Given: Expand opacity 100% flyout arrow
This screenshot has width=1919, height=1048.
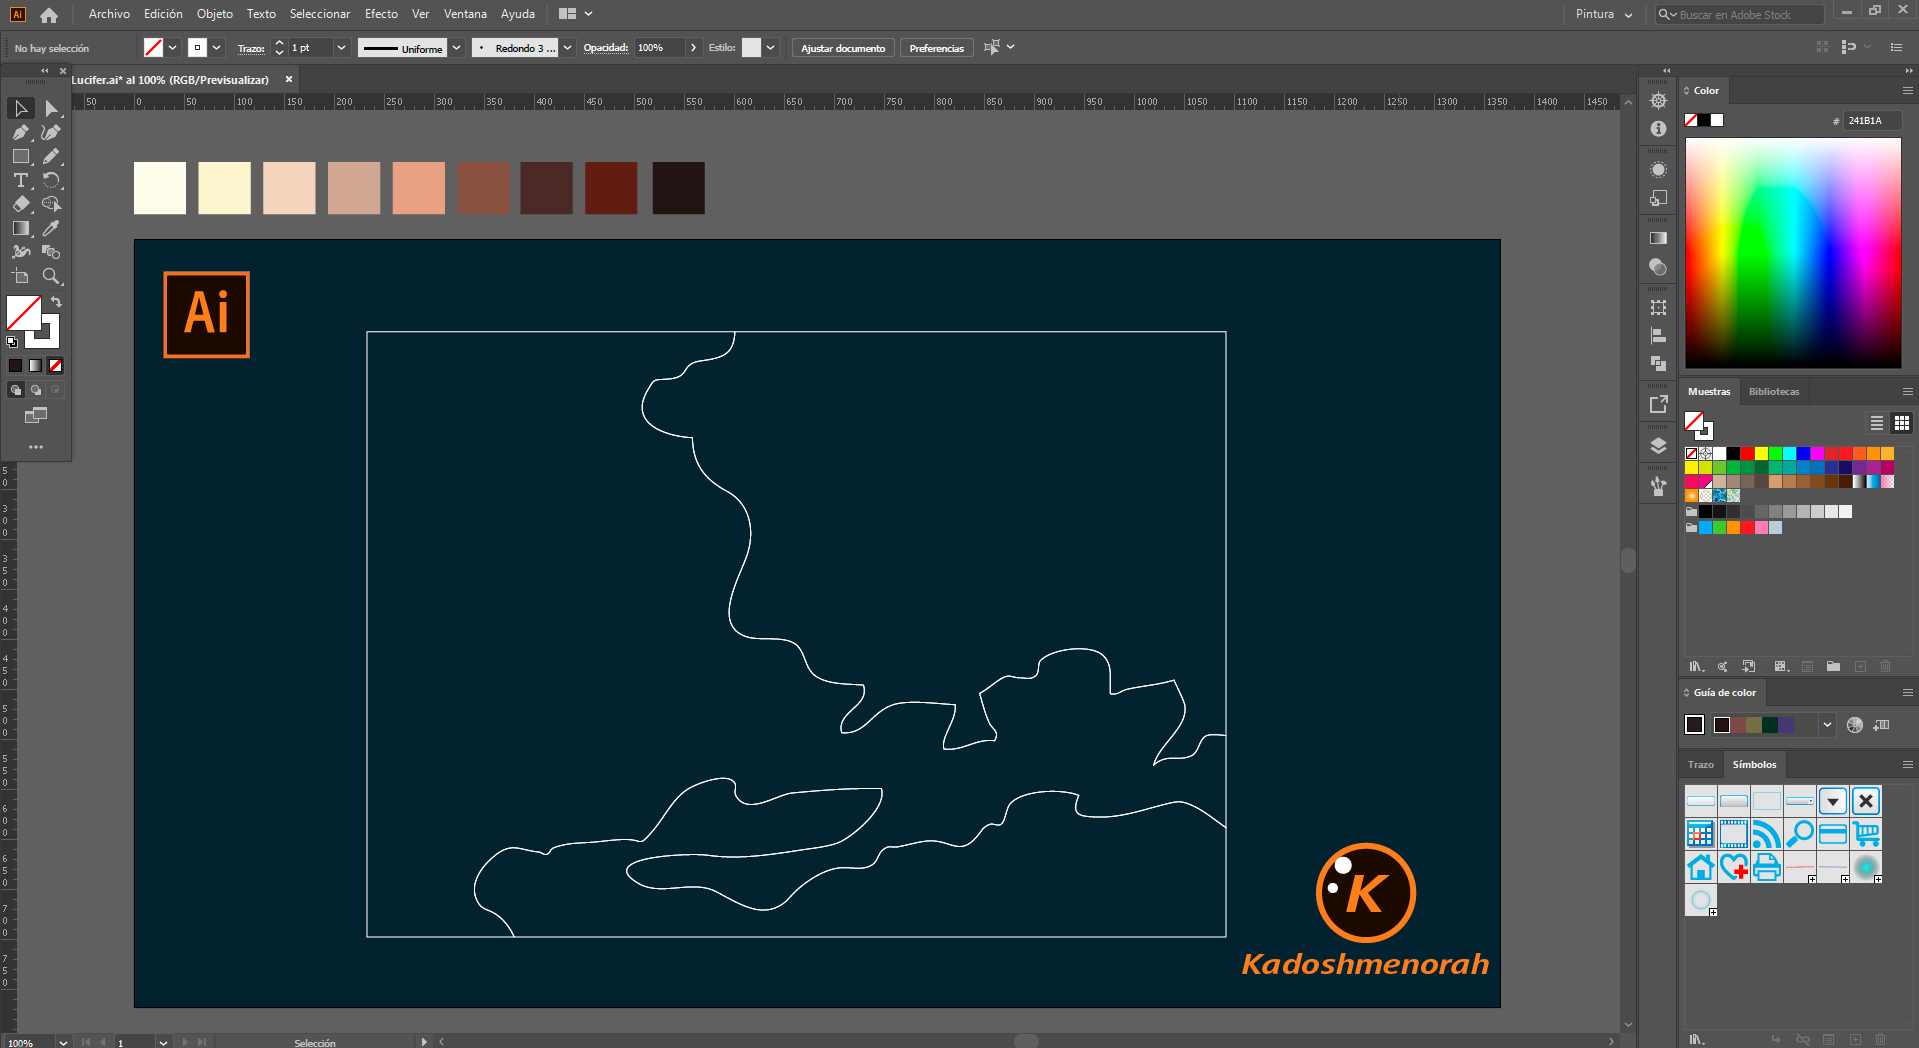Looking at the screenshot, I should pos(693,48).
